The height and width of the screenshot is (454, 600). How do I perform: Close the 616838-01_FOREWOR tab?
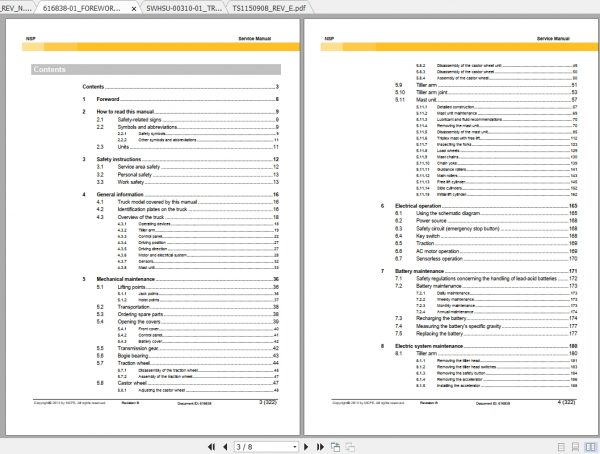[134, 8]
